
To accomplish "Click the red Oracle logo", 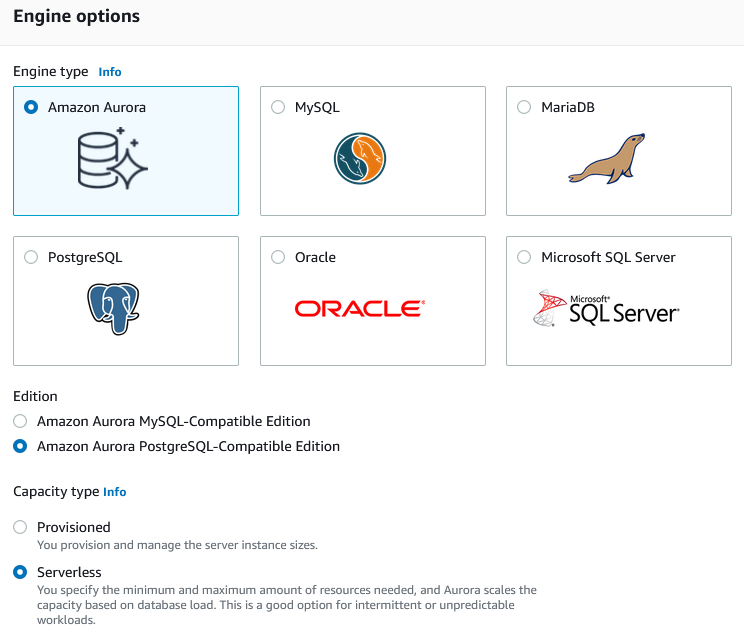I will tap(360, 309).
